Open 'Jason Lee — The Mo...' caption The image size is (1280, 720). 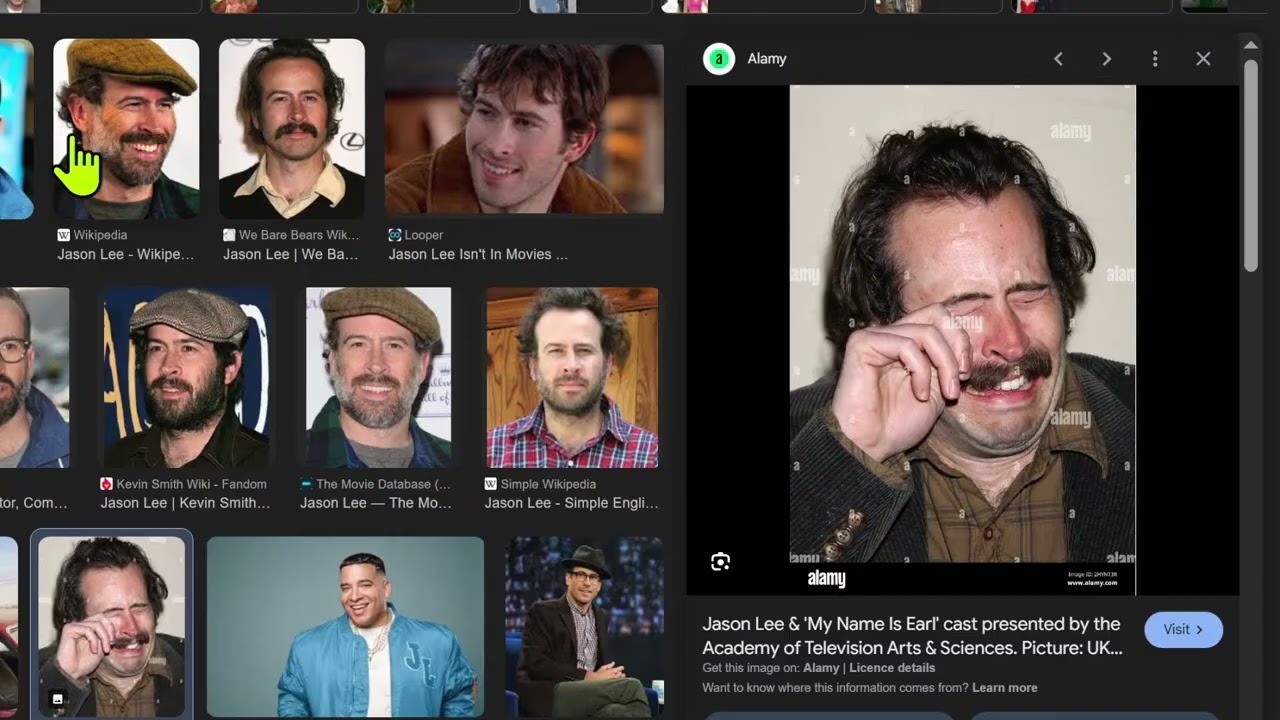(x=376, y=503)
